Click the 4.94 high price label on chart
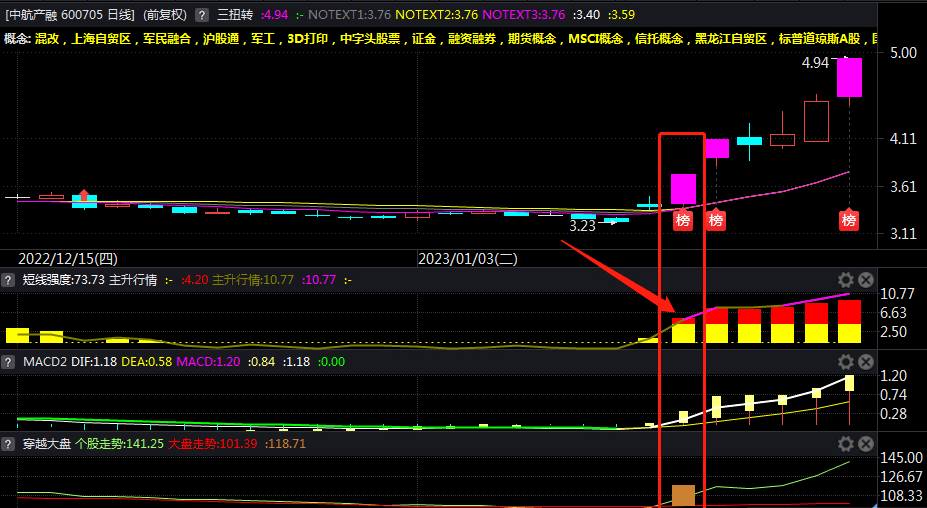The width and height of the screenshot is (927, 508). [x=815, y=62]
